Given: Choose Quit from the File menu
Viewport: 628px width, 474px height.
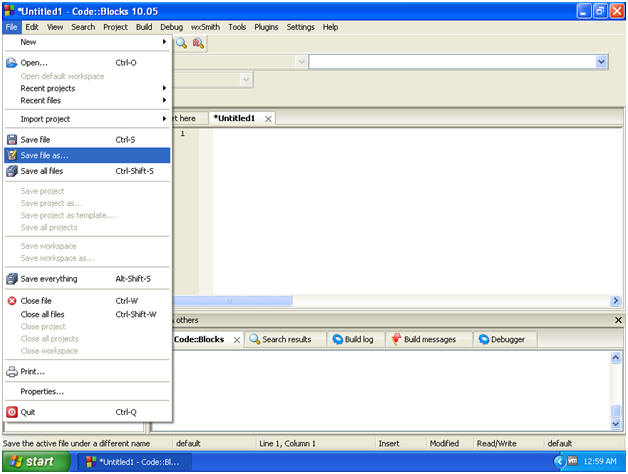Looking at the screenshot, I should 88,412.
